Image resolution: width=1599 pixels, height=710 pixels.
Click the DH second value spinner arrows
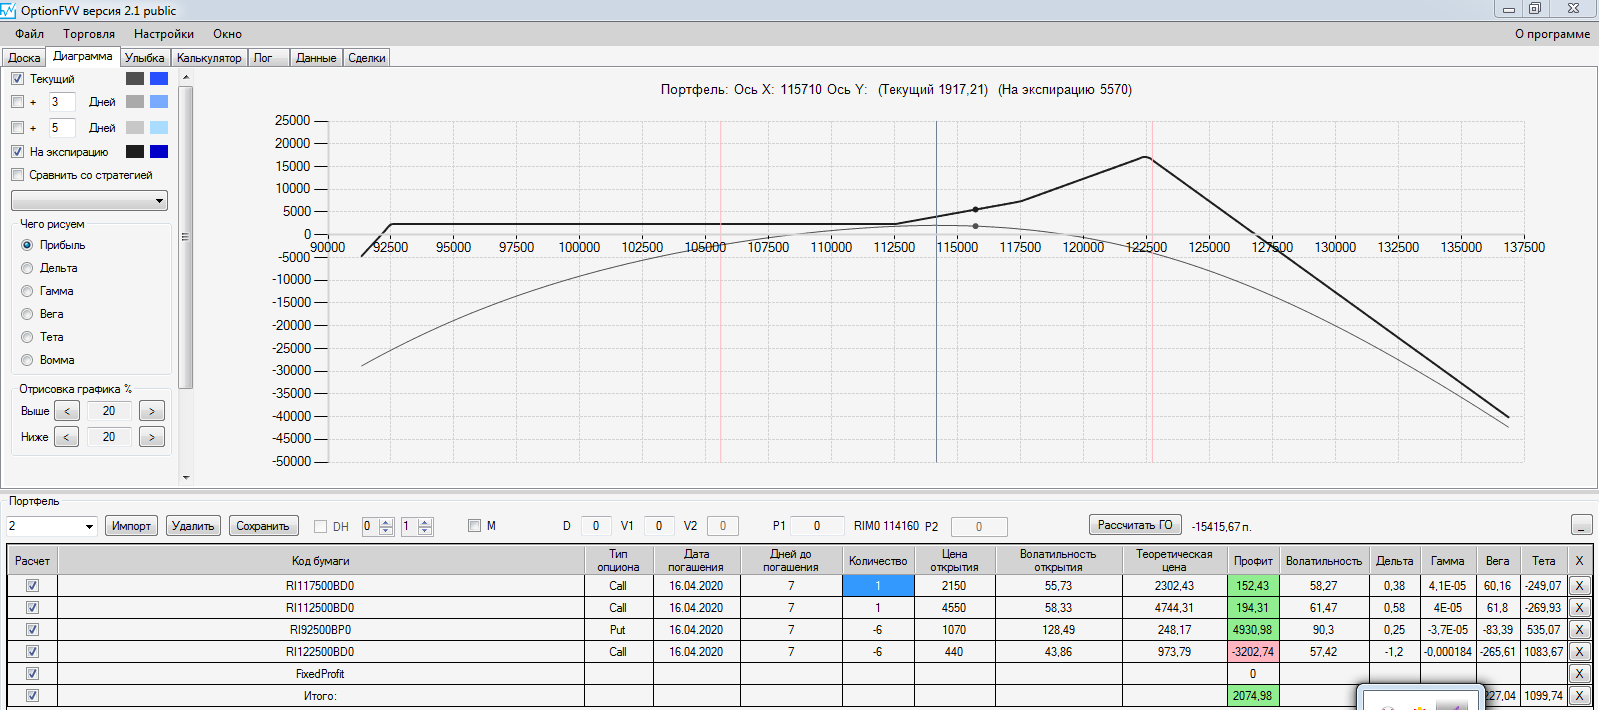[x=425, y=526]
